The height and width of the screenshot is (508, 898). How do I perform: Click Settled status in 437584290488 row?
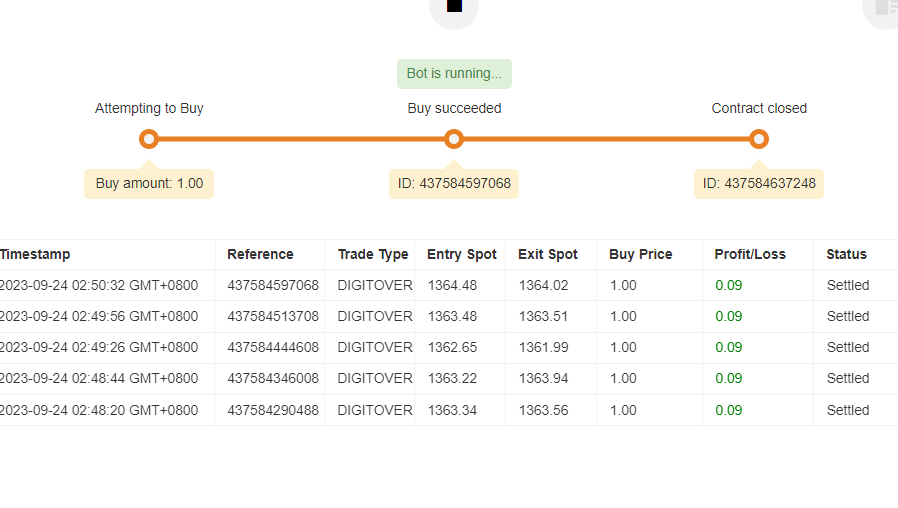pyautogui.click(x=848, y=410)
